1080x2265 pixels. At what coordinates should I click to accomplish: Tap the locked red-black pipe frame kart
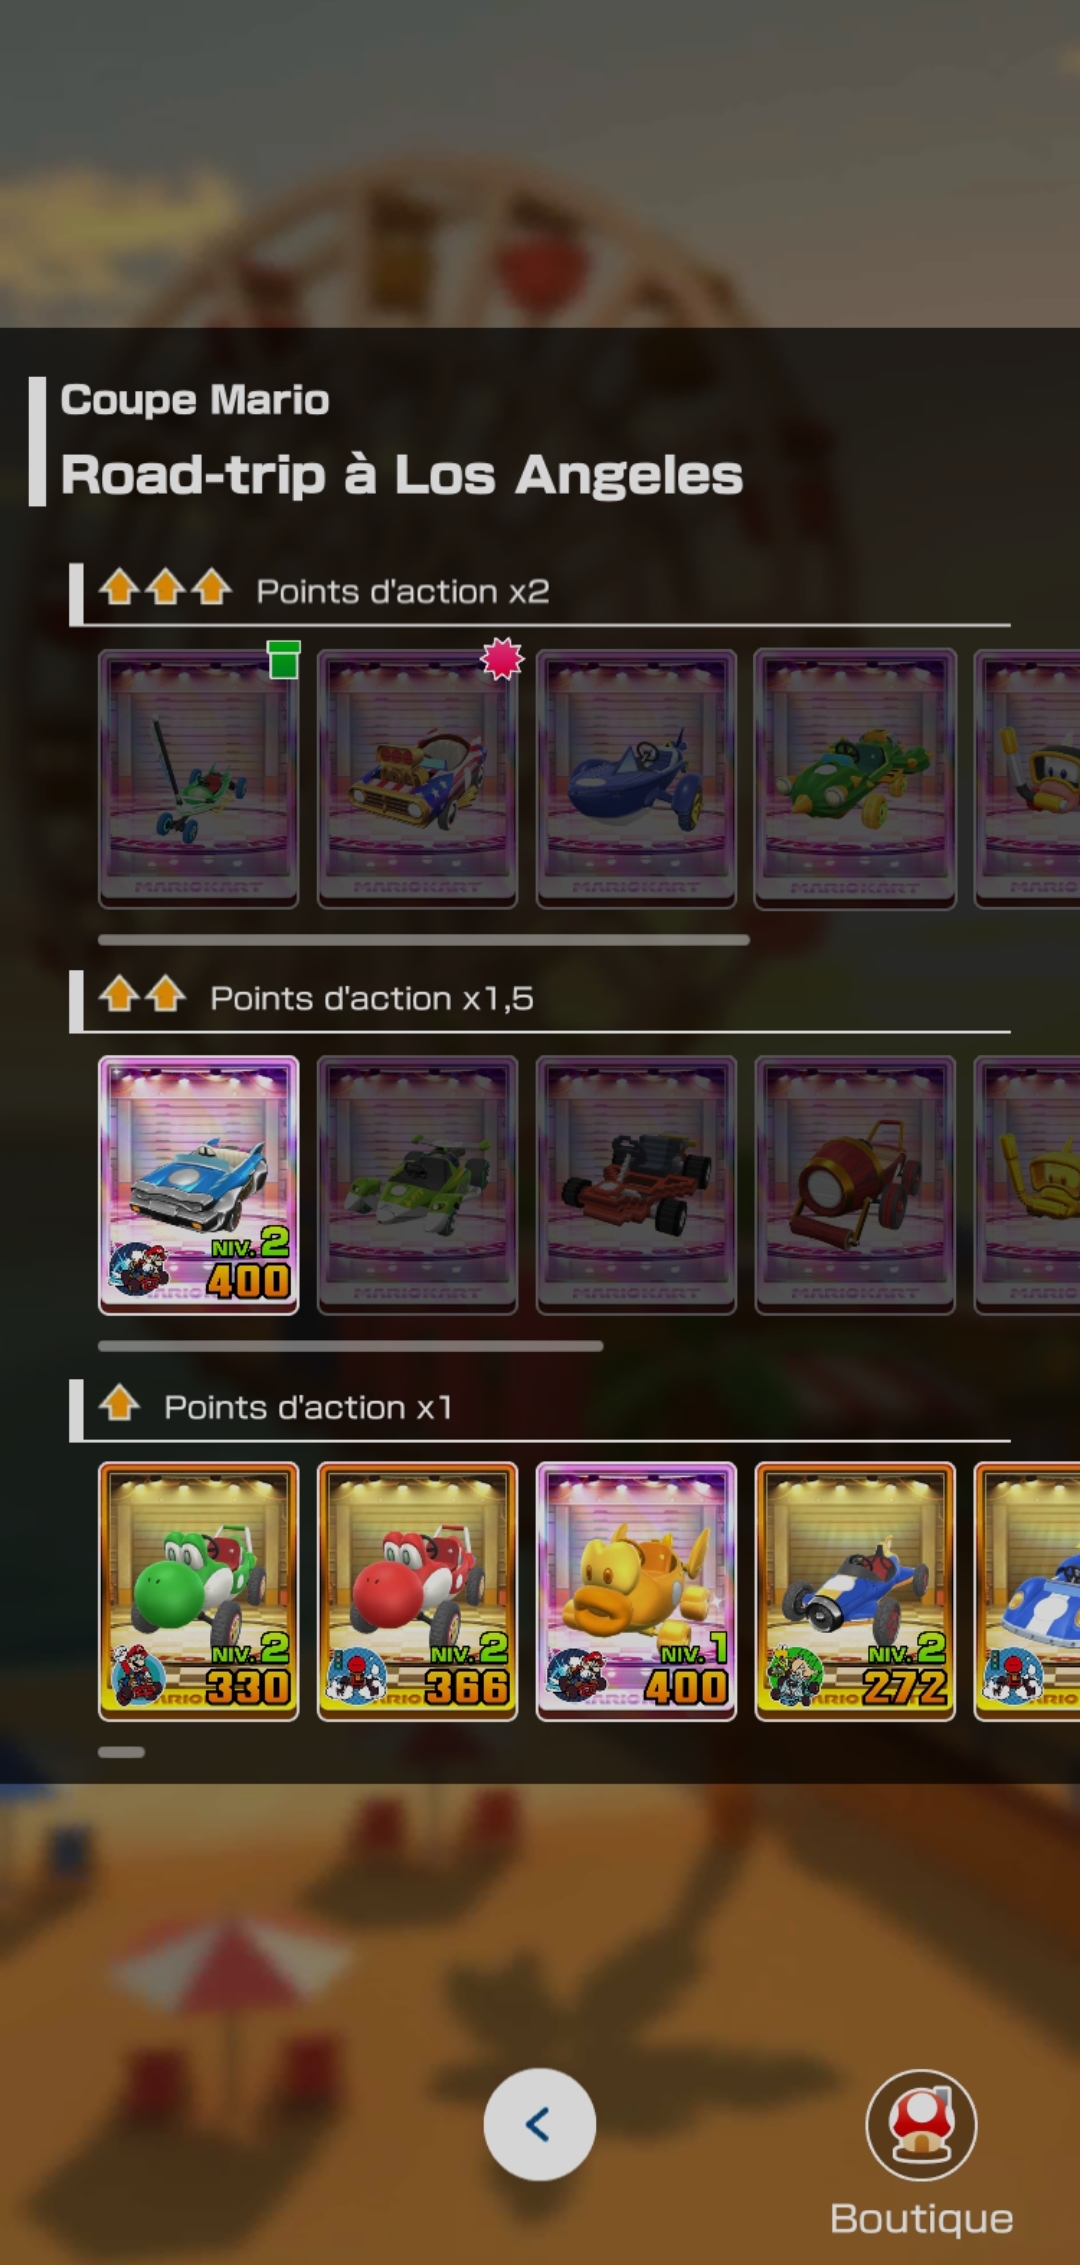click(x=636, y=1185)
